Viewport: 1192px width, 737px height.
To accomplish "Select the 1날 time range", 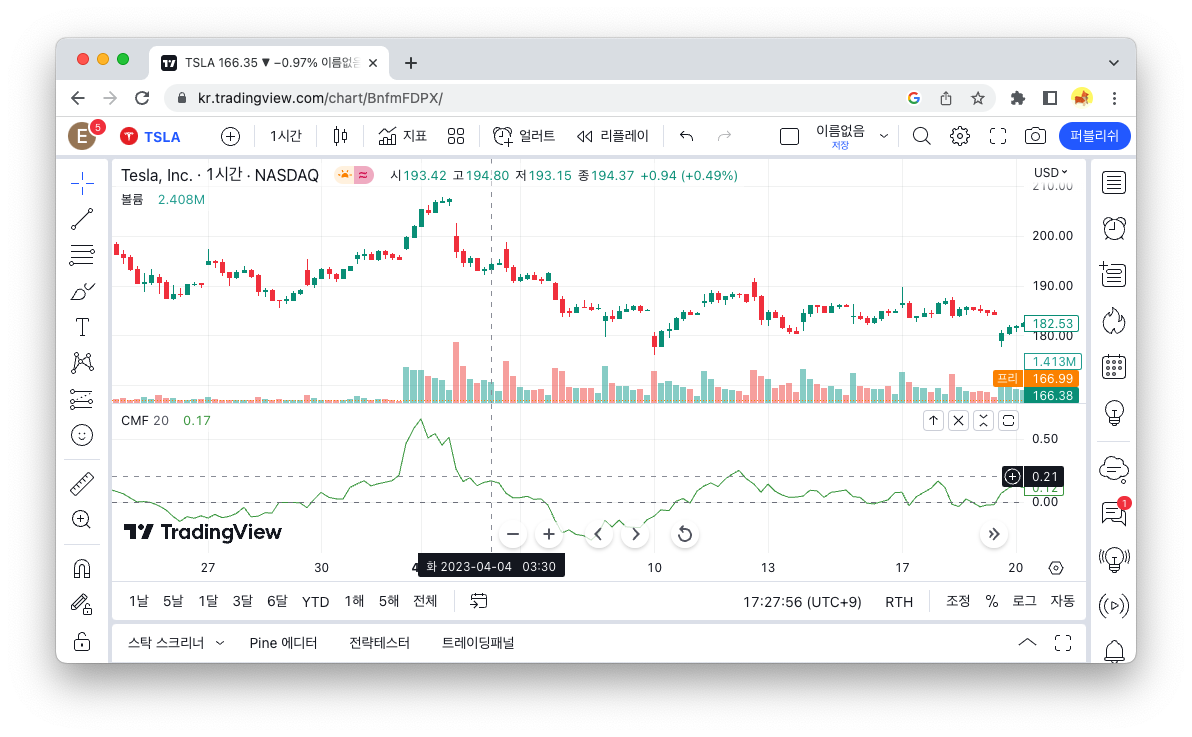I will click(138, 602).
